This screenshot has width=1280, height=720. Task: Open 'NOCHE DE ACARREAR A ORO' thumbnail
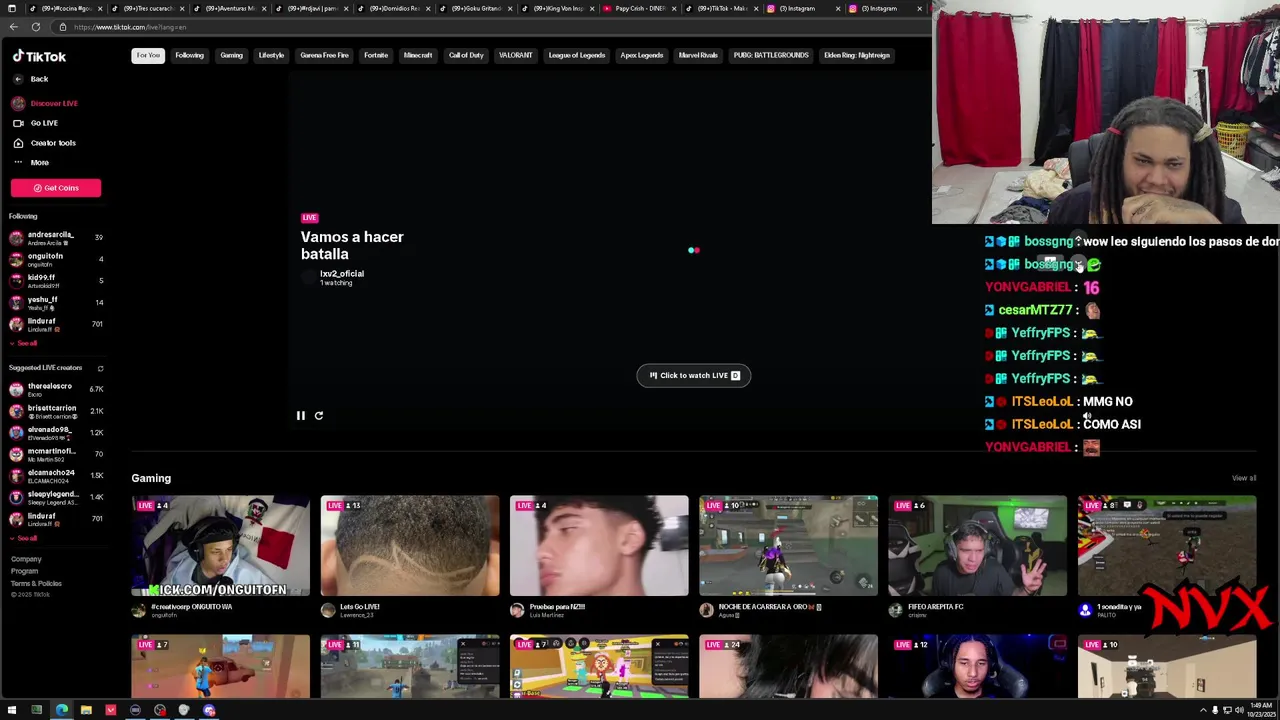point(788,545)
